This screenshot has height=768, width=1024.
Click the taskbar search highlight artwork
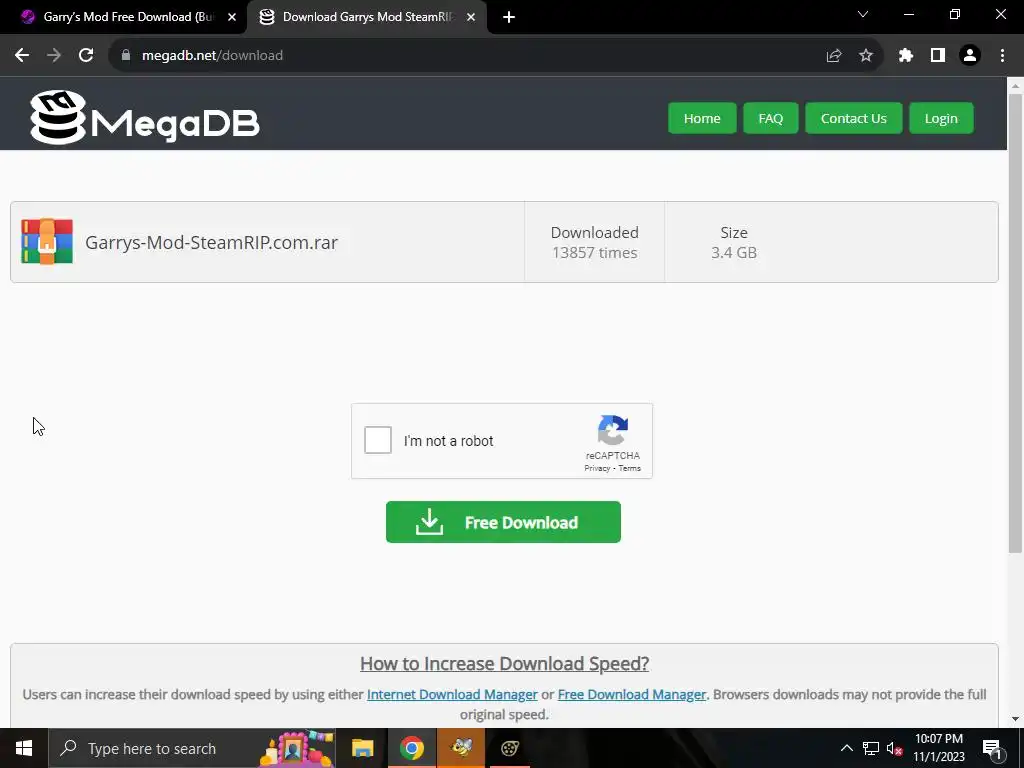(296, 748)
